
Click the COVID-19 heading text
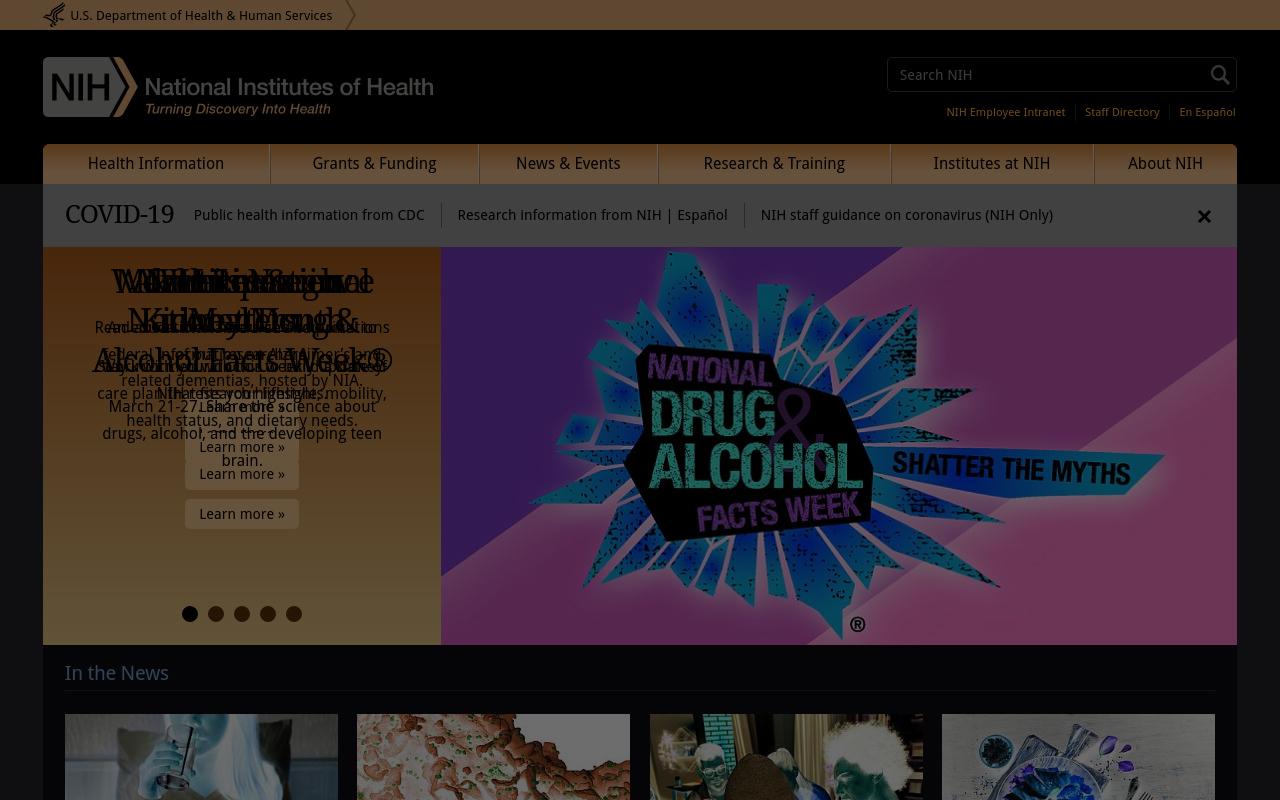tap(119, 215)
